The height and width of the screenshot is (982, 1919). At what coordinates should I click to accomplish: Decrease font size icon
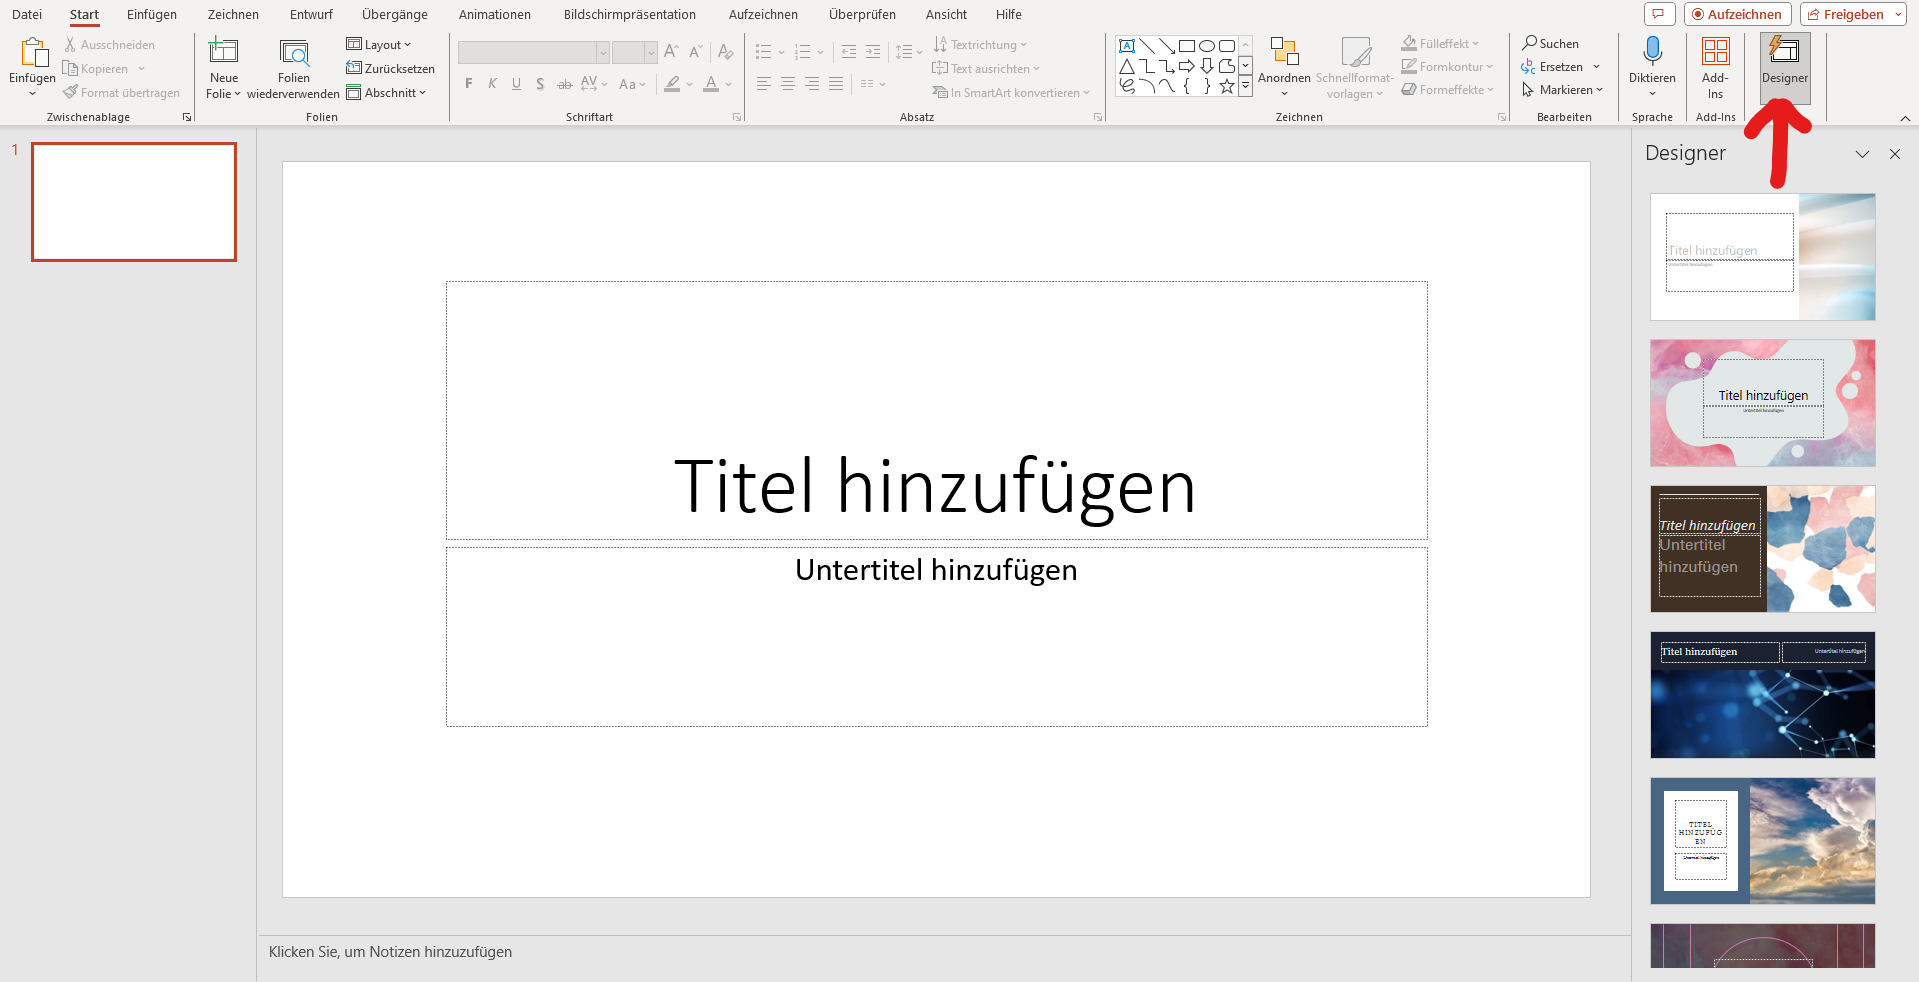click(x=695, y=51)
